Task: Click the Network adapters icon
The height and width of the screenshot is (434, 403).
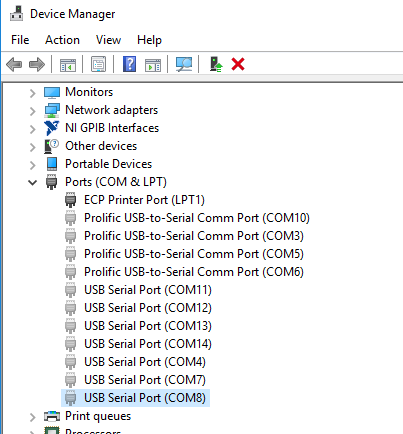Action: [52, 110]
